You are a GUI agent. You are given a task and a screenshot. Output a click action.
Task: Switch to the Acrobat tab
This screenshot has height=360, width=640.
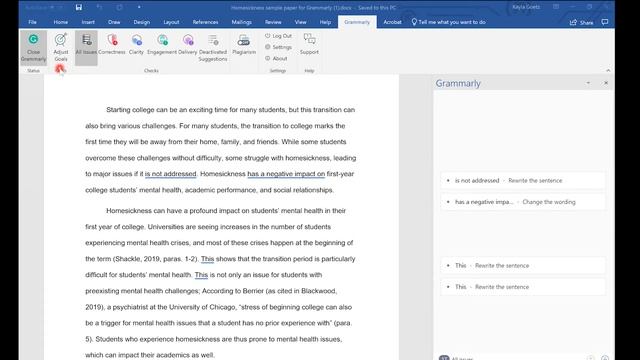click(x=392, y=22)
